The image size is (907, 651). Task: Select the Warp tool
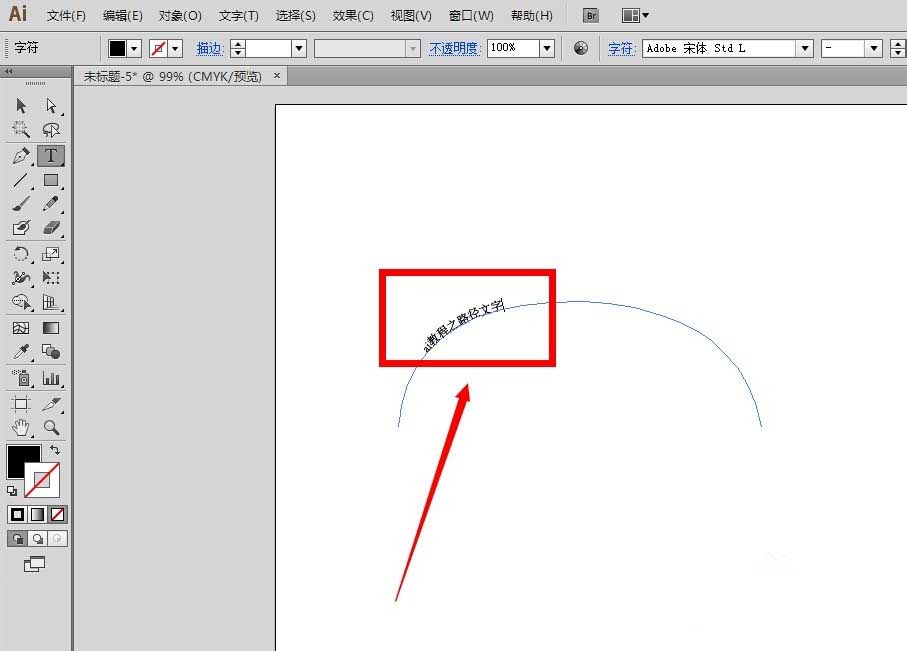pyautogui.click(x=21, y=278)
